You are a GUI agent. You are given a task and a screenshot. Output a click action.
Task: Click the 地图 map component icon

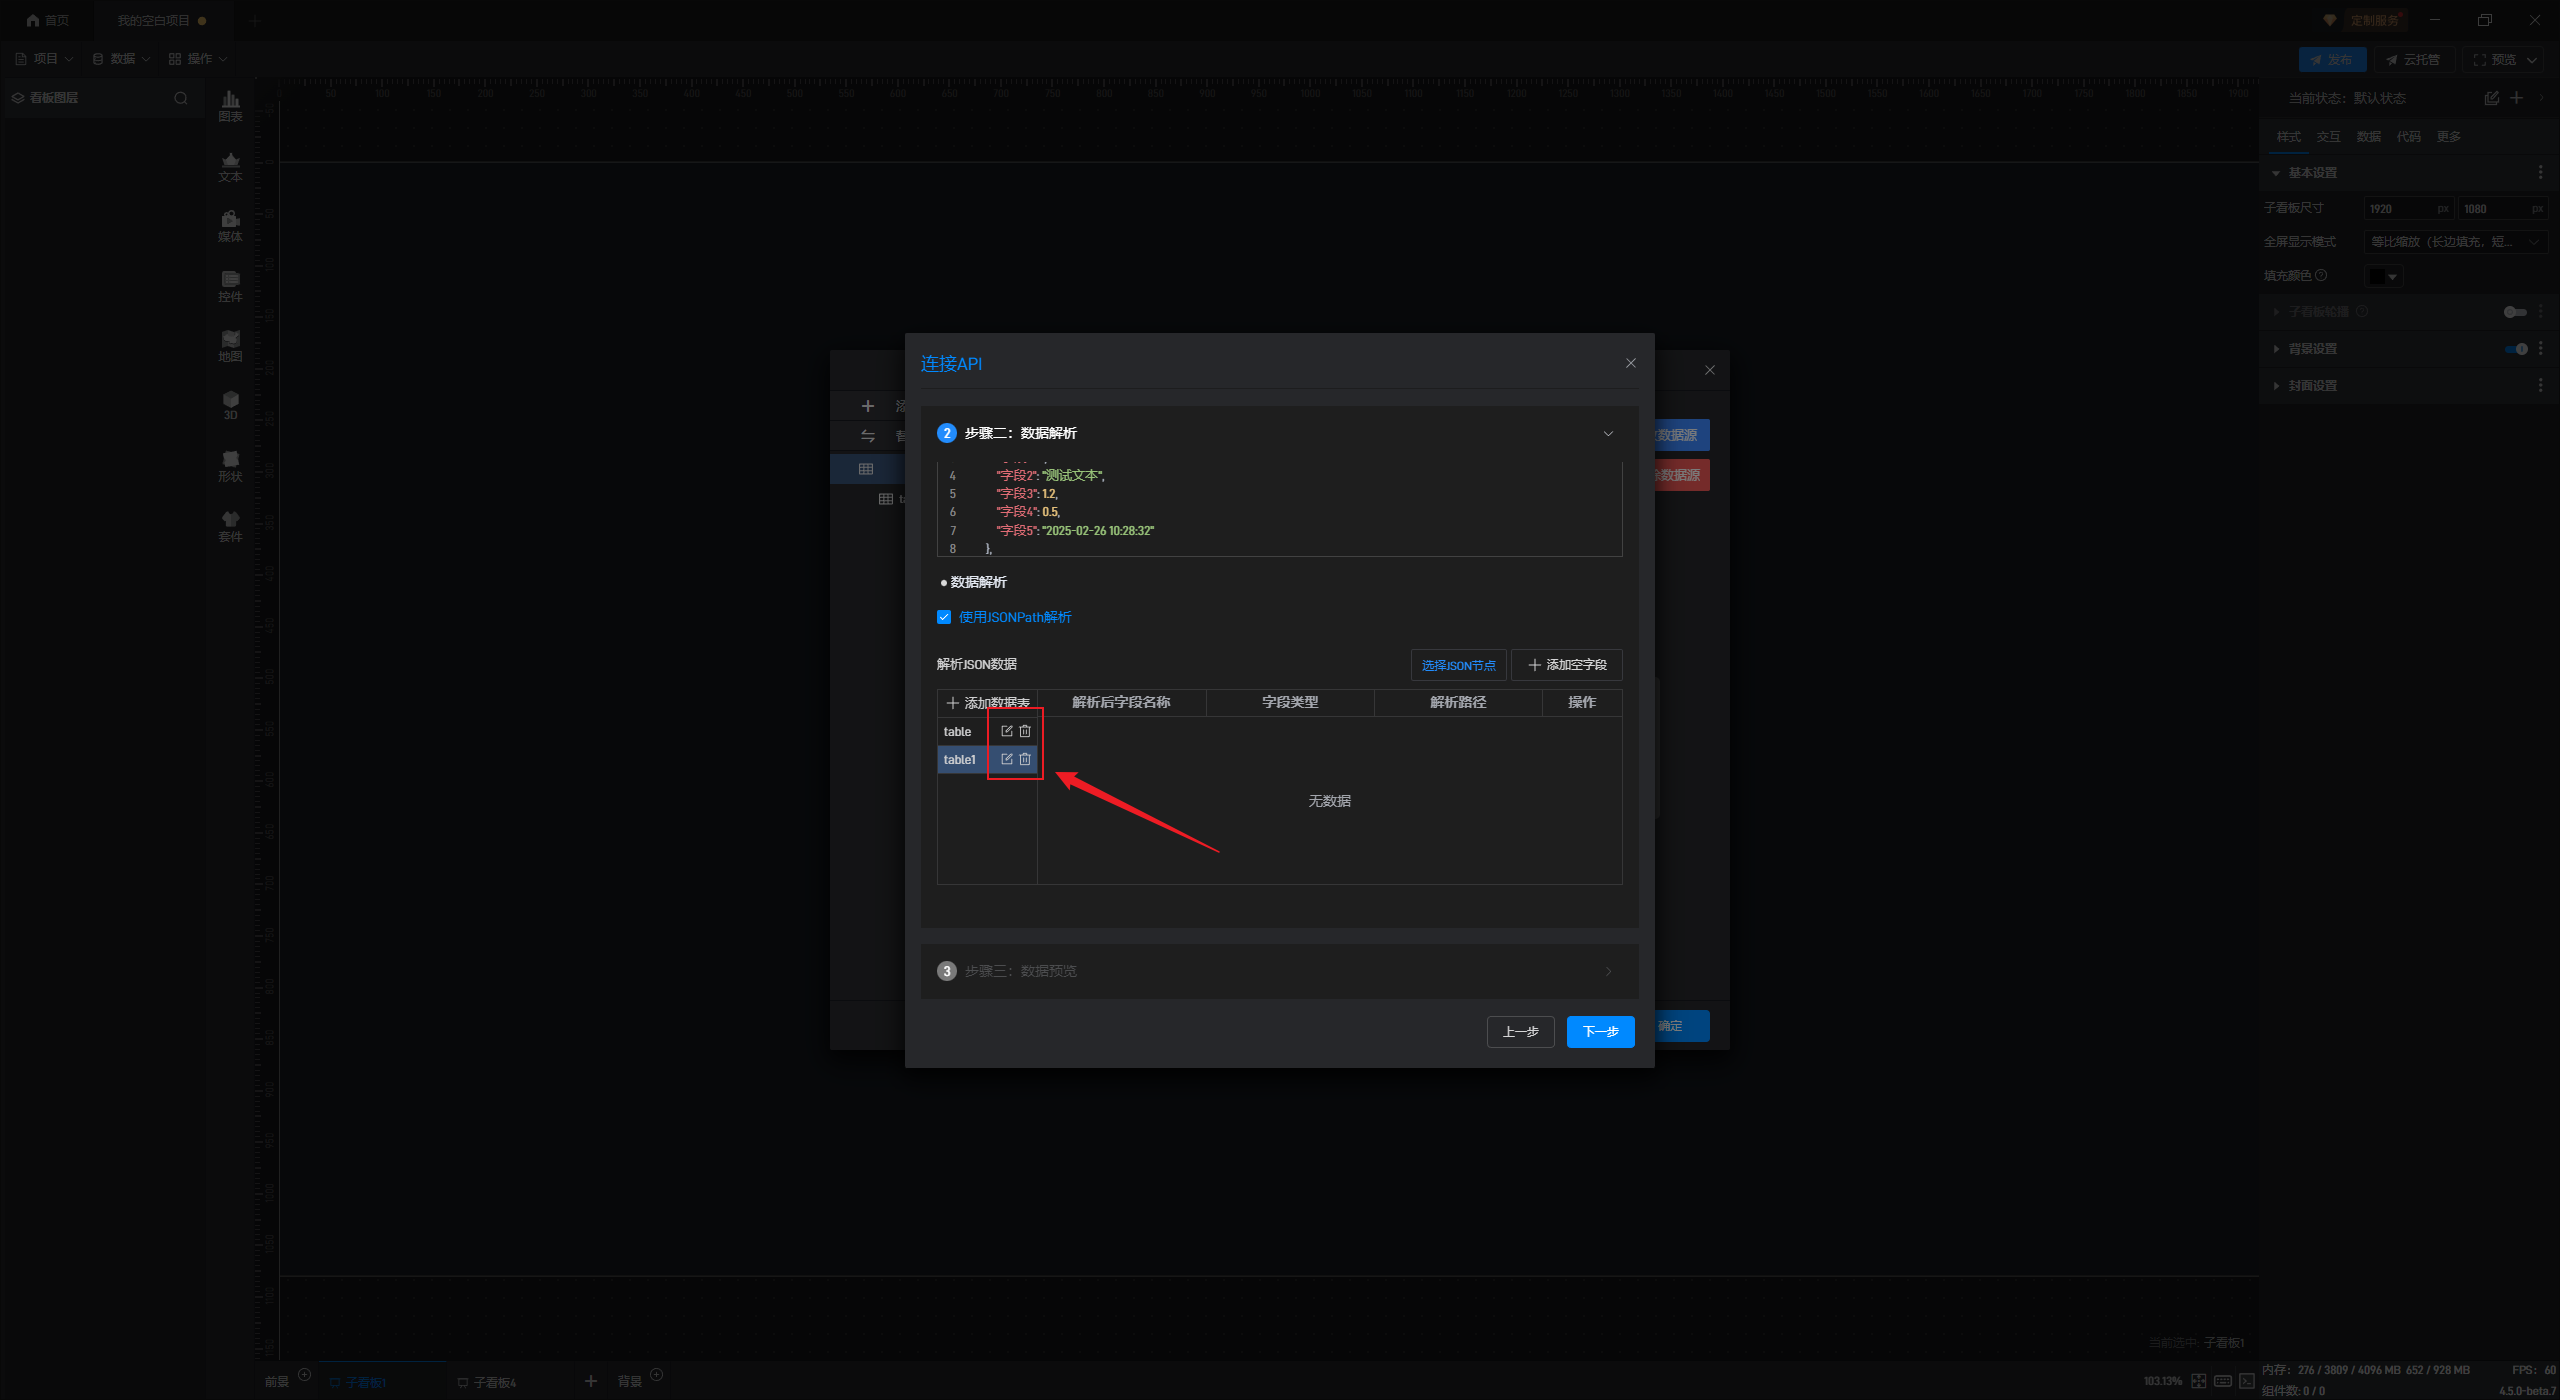230,345
